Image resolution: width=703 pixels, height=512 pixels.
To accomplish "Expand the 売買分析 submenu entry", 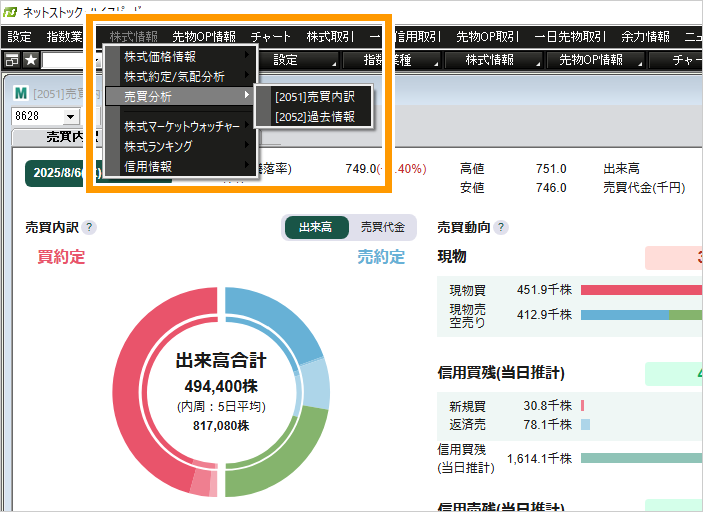I will [181, 96].
